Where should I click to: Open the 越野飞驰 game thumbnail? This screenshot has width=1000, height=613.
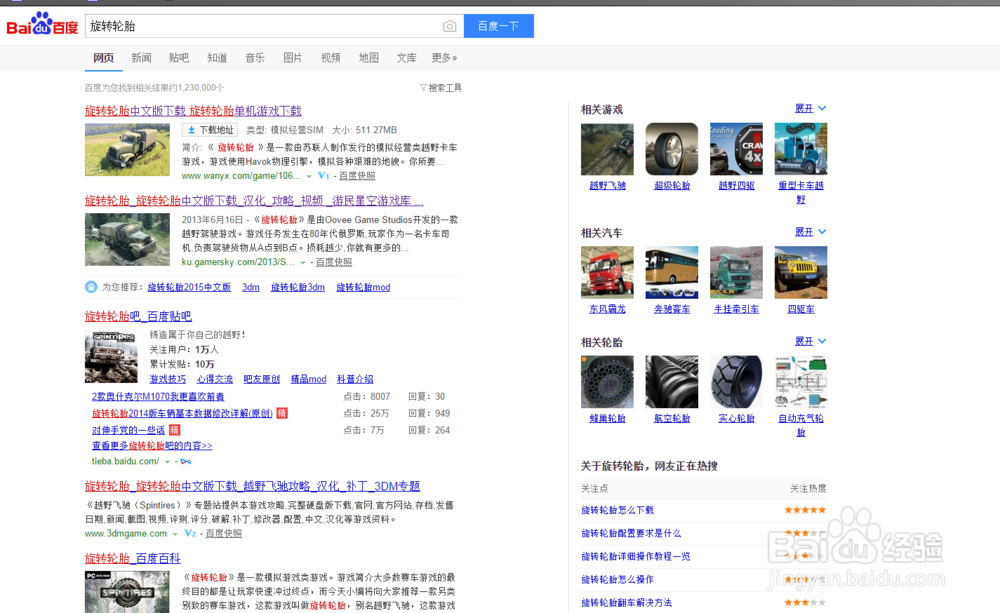[607, 149]
